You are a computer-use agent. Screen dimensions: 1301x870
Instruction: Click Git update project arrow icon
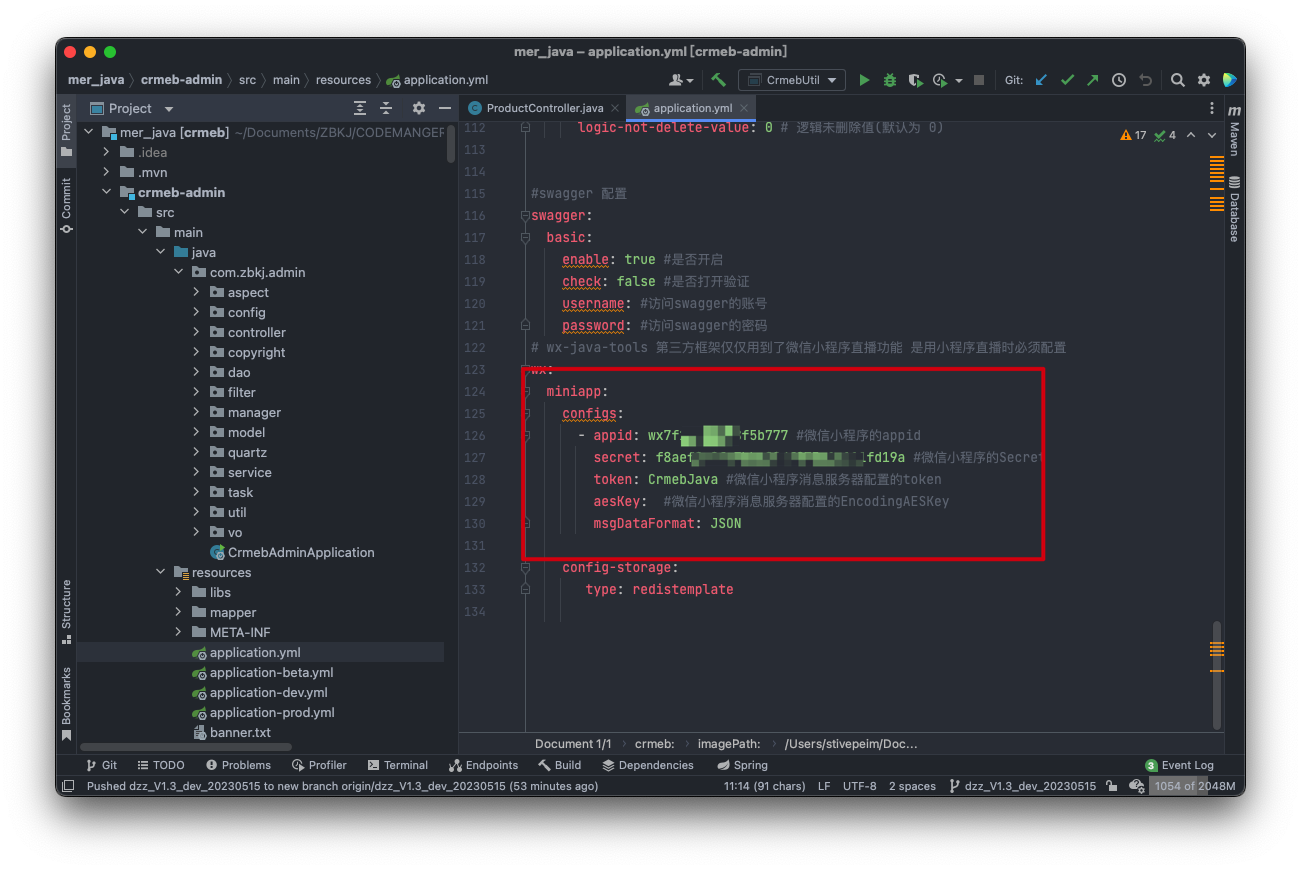[x=1041, y=80]
